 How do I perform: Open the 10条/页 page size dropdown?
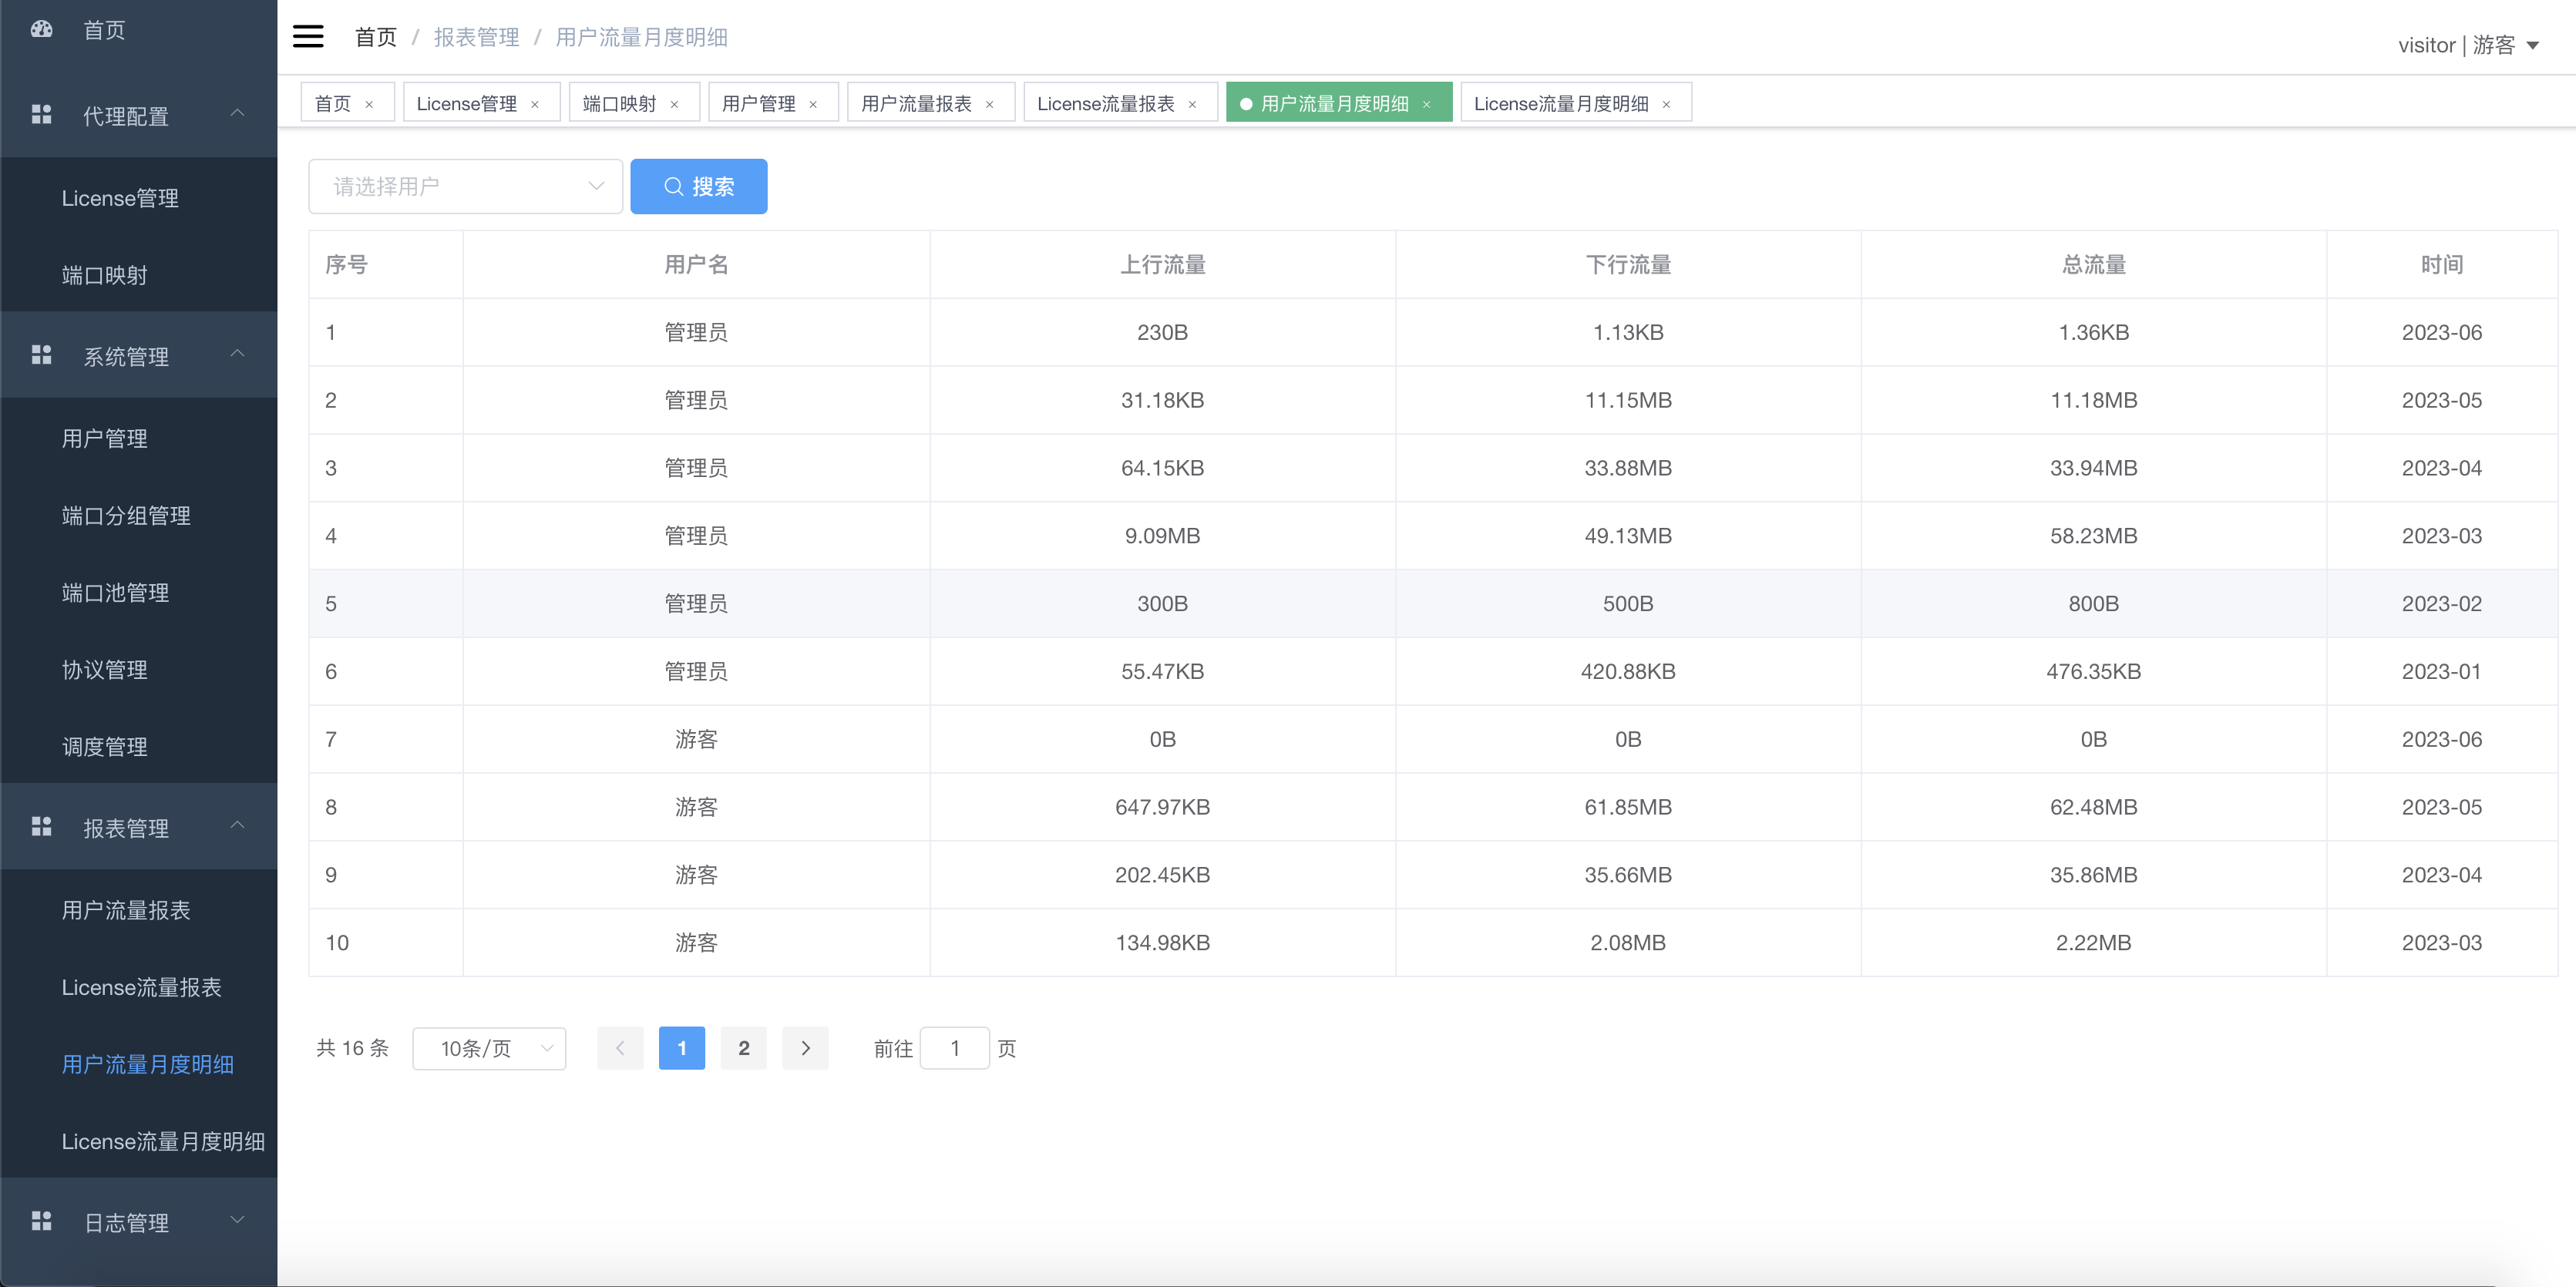tap(489, 1048)
